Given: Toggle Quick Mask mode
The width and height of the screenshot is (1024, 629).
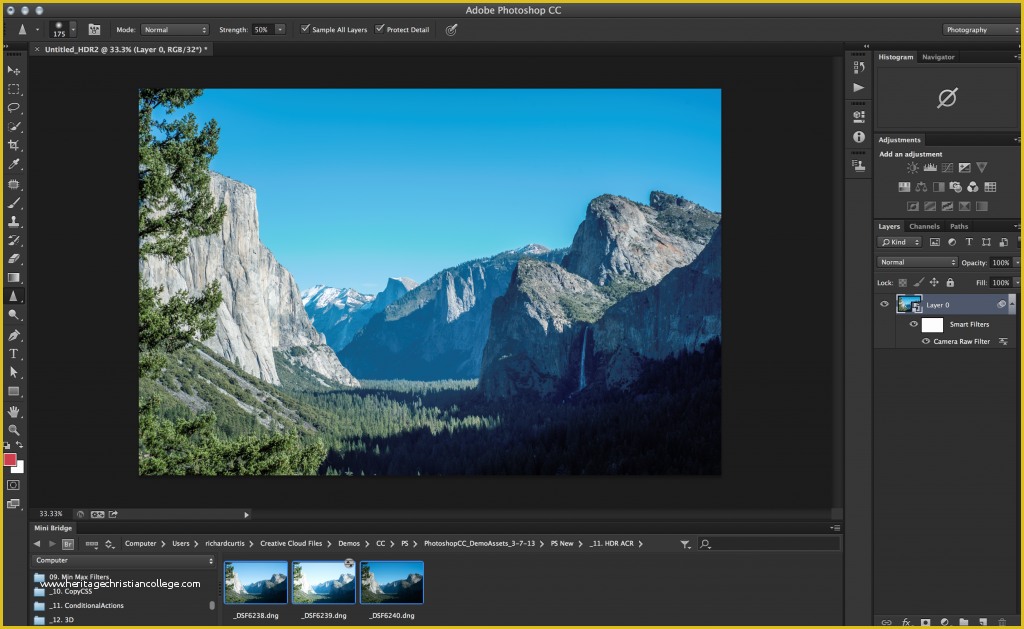Looking at the screenshot, I should coord(13,485).
